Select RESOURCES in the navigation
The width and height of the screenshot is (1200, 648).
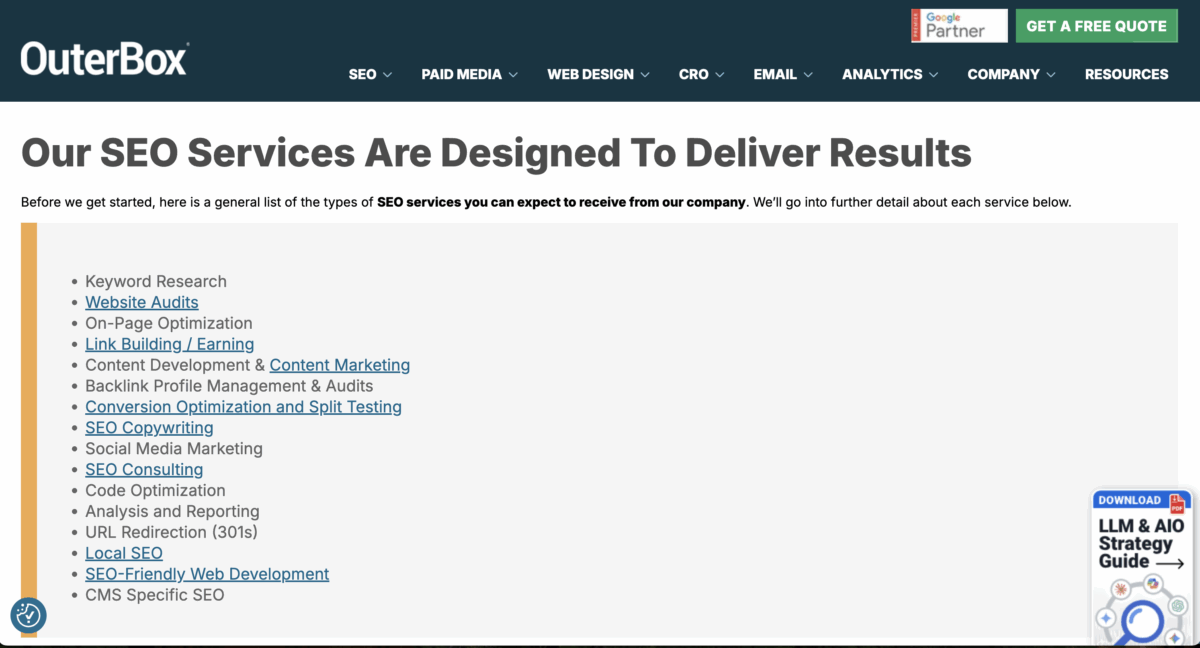coord(1127,74)
